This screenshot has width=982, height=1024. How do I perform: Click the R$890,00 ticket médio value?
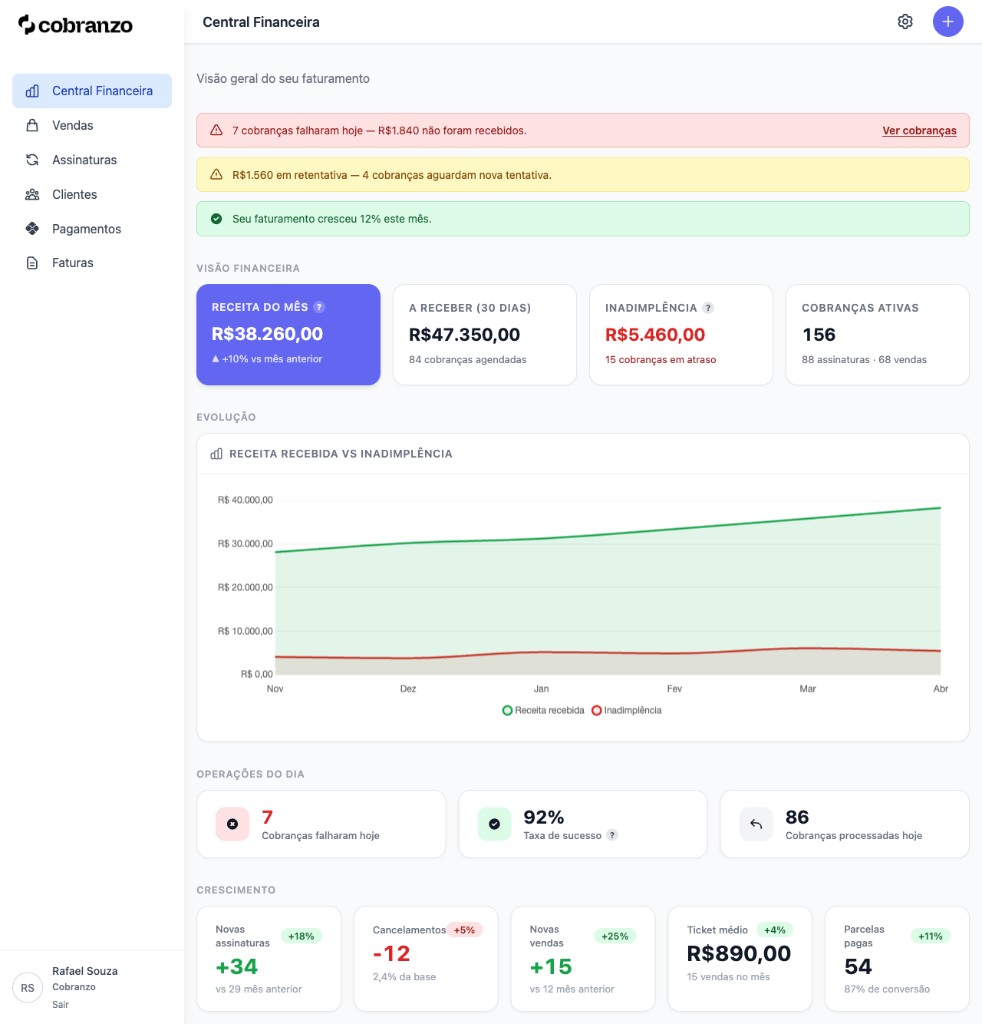[738, 953]
